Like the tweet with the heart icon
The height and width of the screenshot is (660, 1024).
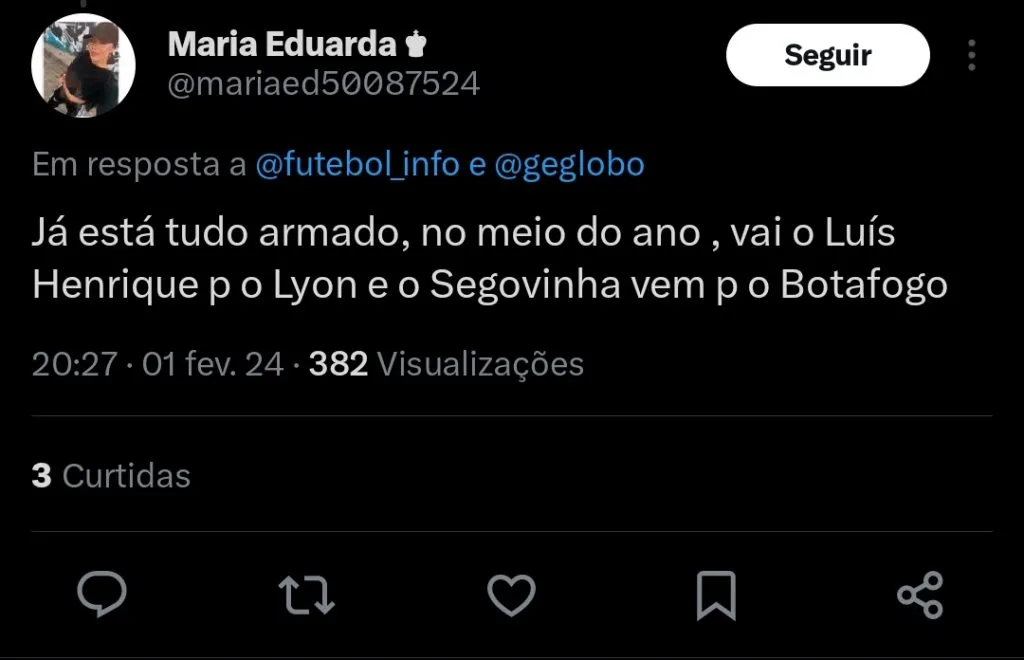511,594
